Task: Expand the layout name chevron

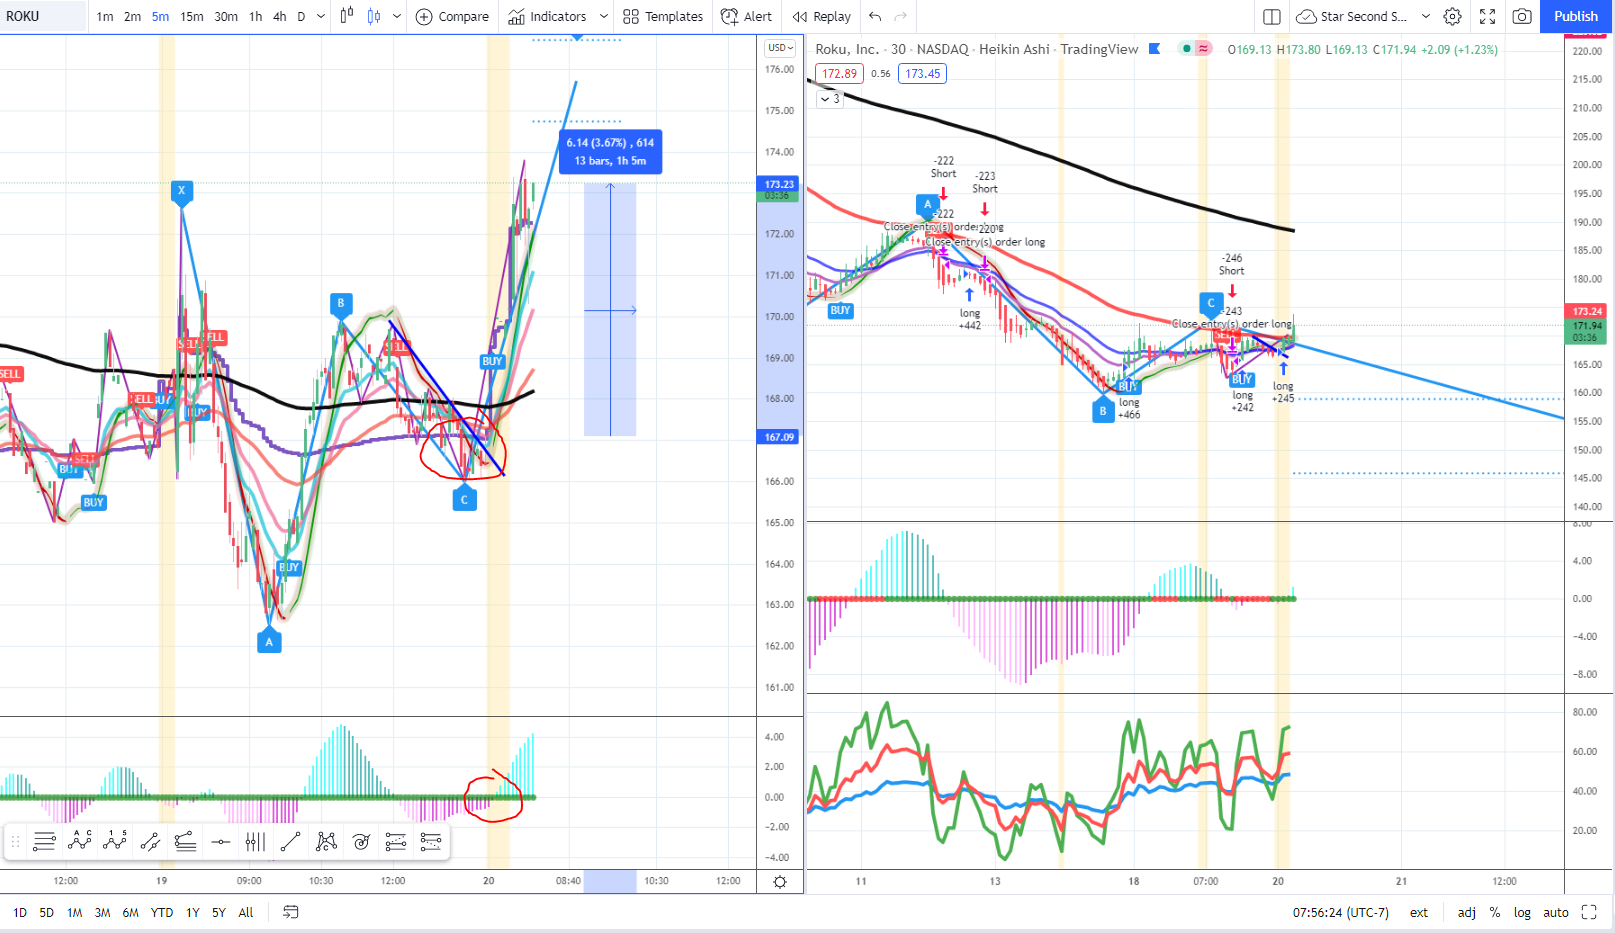Action: click(1426, 16)
